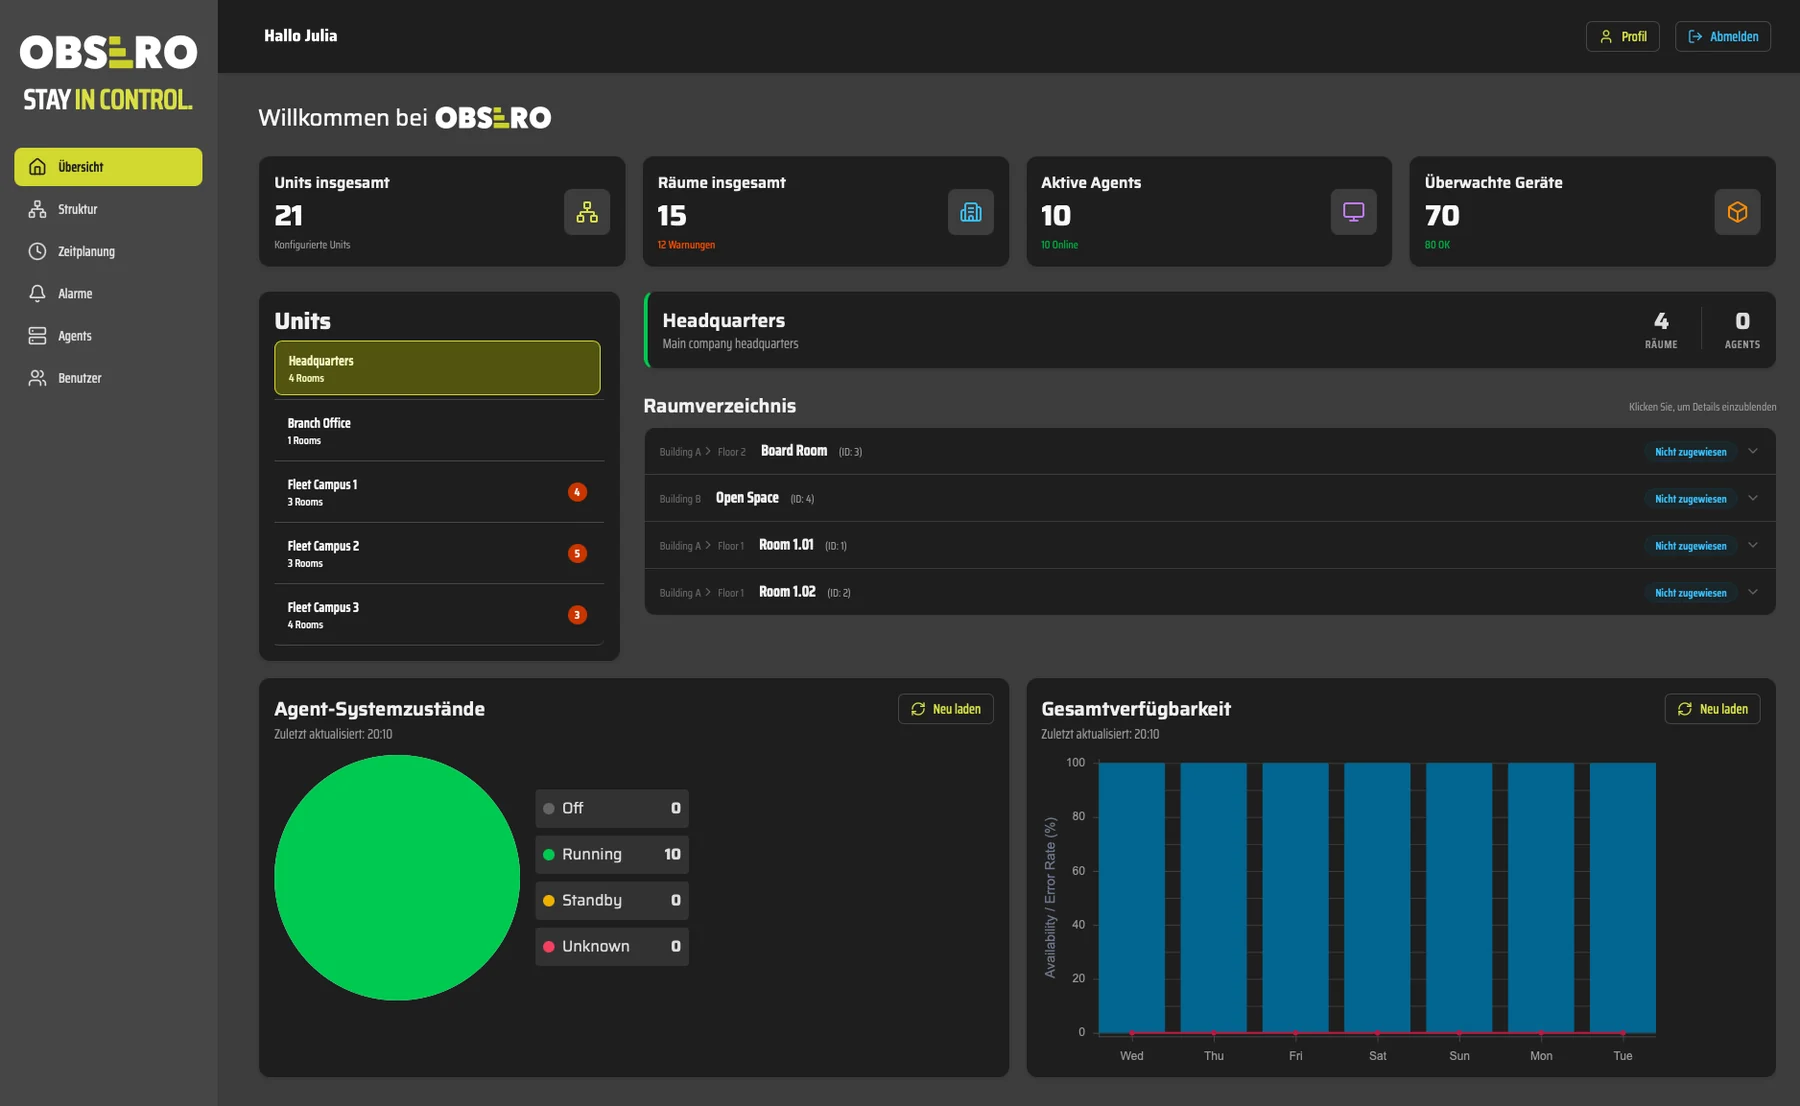Expand the Board Room row chevron
This screenshot has height=1106, width=1800.
pyautogui.click(x=1753, y=451)
